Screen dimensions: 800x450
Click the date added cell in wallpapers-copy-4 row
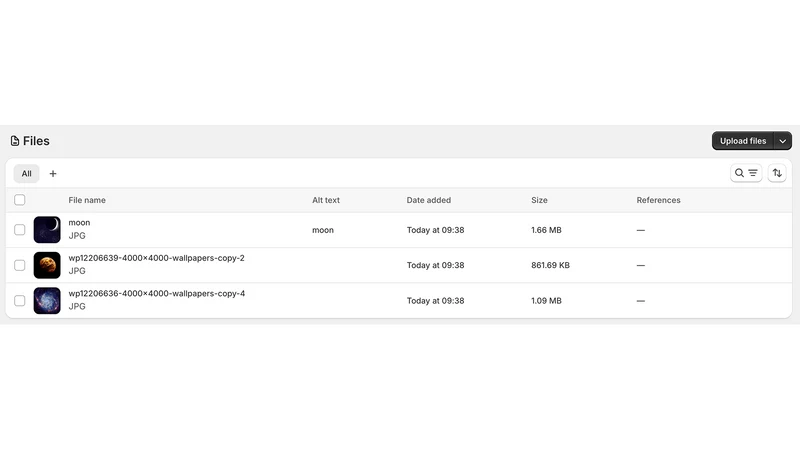tap(435, 301)
